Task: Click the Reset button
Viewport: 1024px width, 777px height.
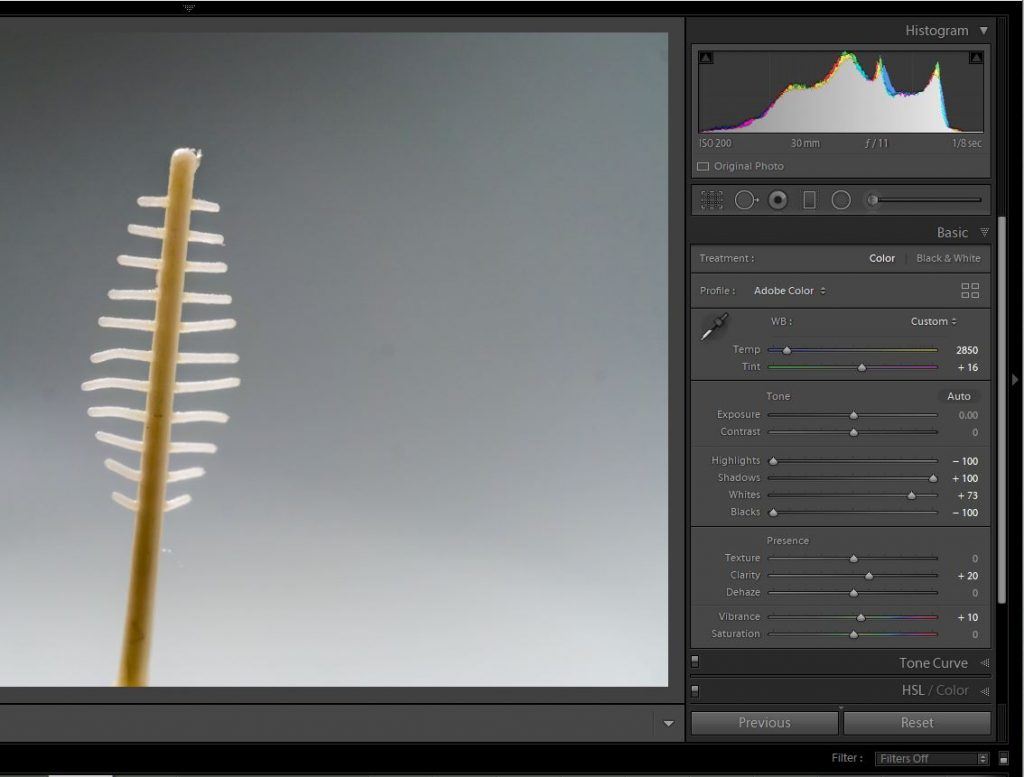Action: pyautogui.click(x=916, y=723)
